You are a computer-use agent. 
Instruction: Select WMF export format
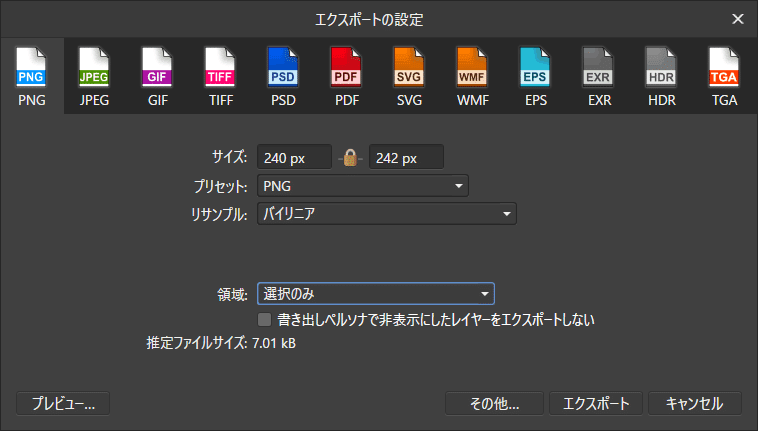coord(472,76)
